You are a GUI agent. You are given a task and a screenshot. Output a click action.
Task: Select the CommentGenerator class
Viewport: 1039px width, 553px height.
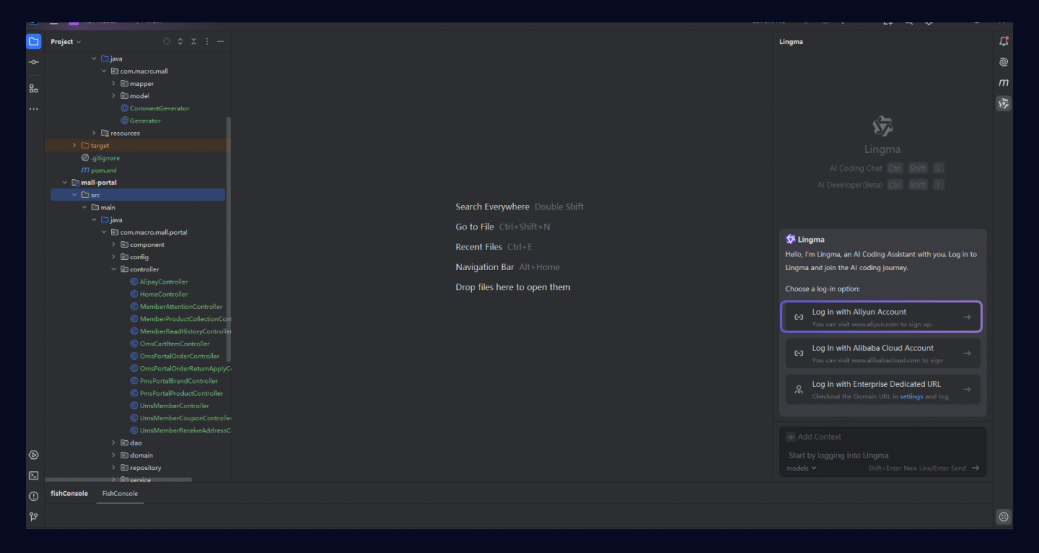pyautogui.click(x=159, y=109)
